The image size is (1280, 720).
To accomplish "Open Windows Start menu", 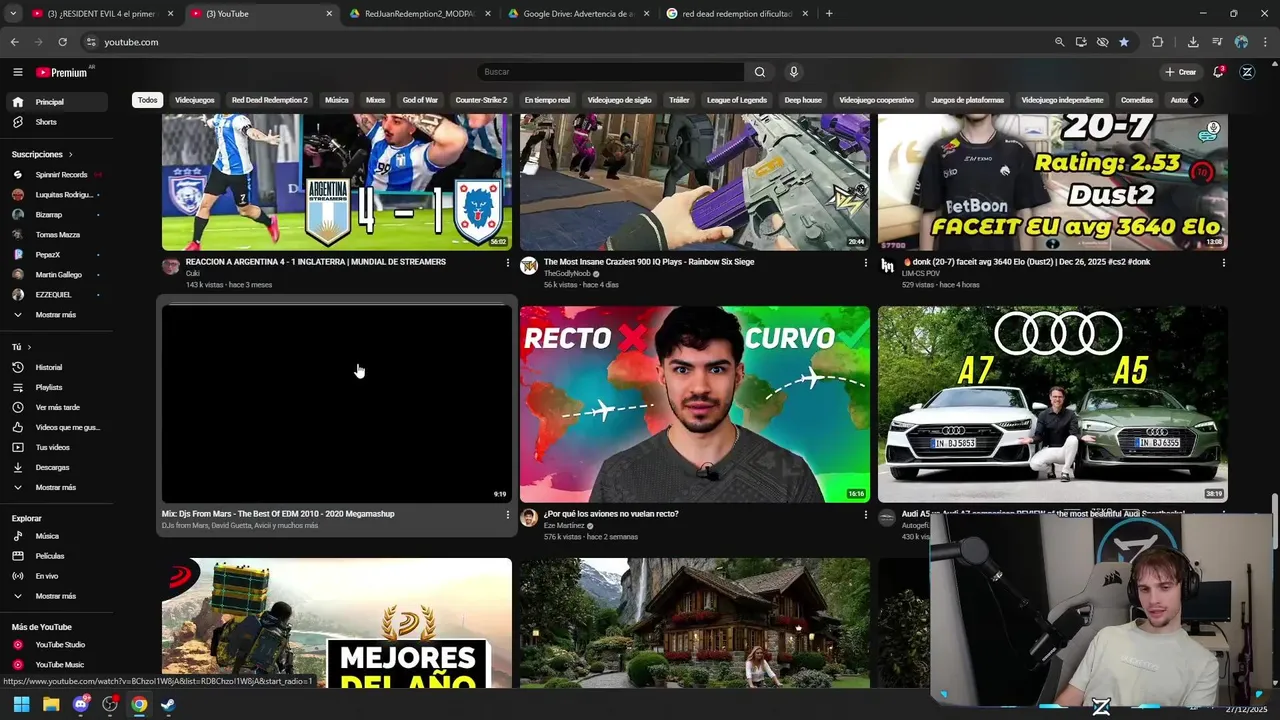I will (x=21, y=704).
